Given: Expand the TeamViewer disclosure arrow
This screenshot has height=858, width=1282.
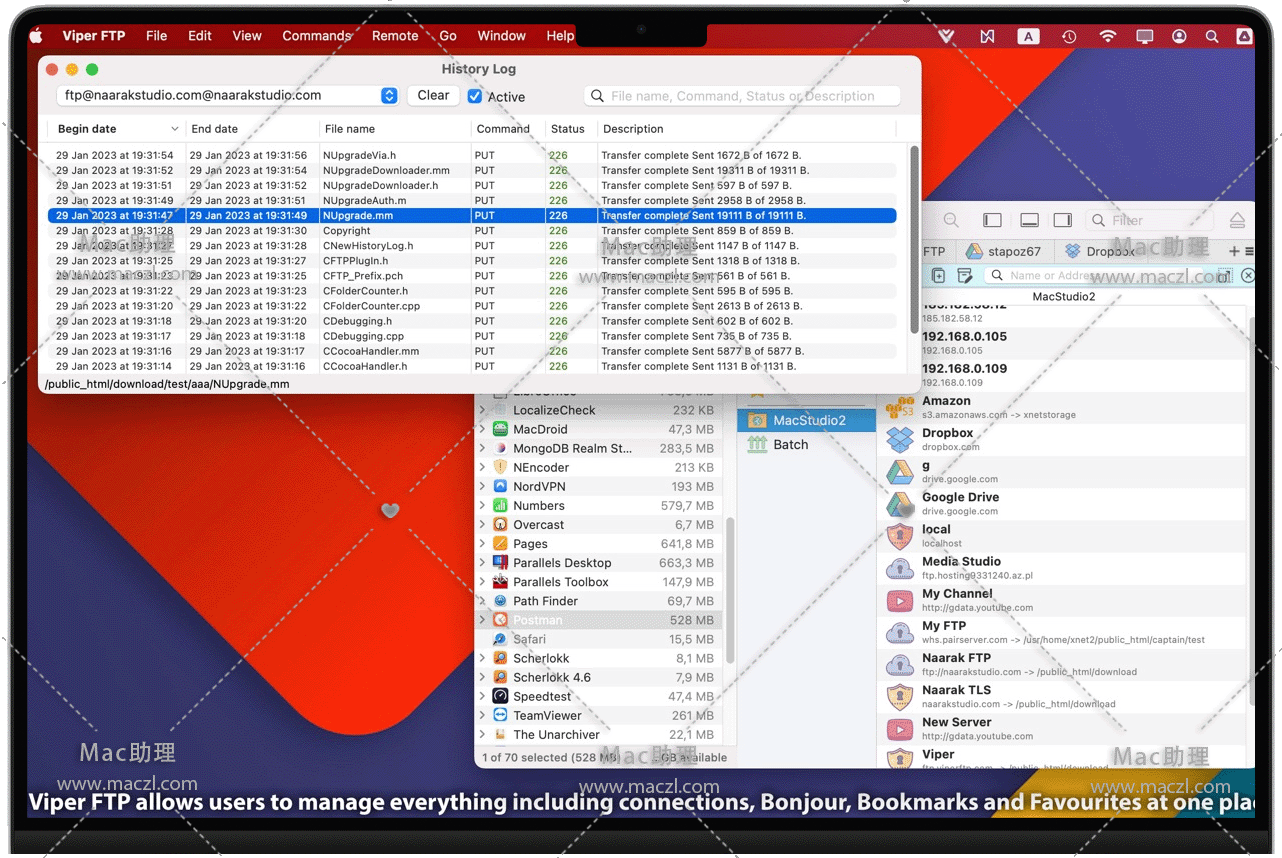Looking at the screenshot, I should point(483,716).
